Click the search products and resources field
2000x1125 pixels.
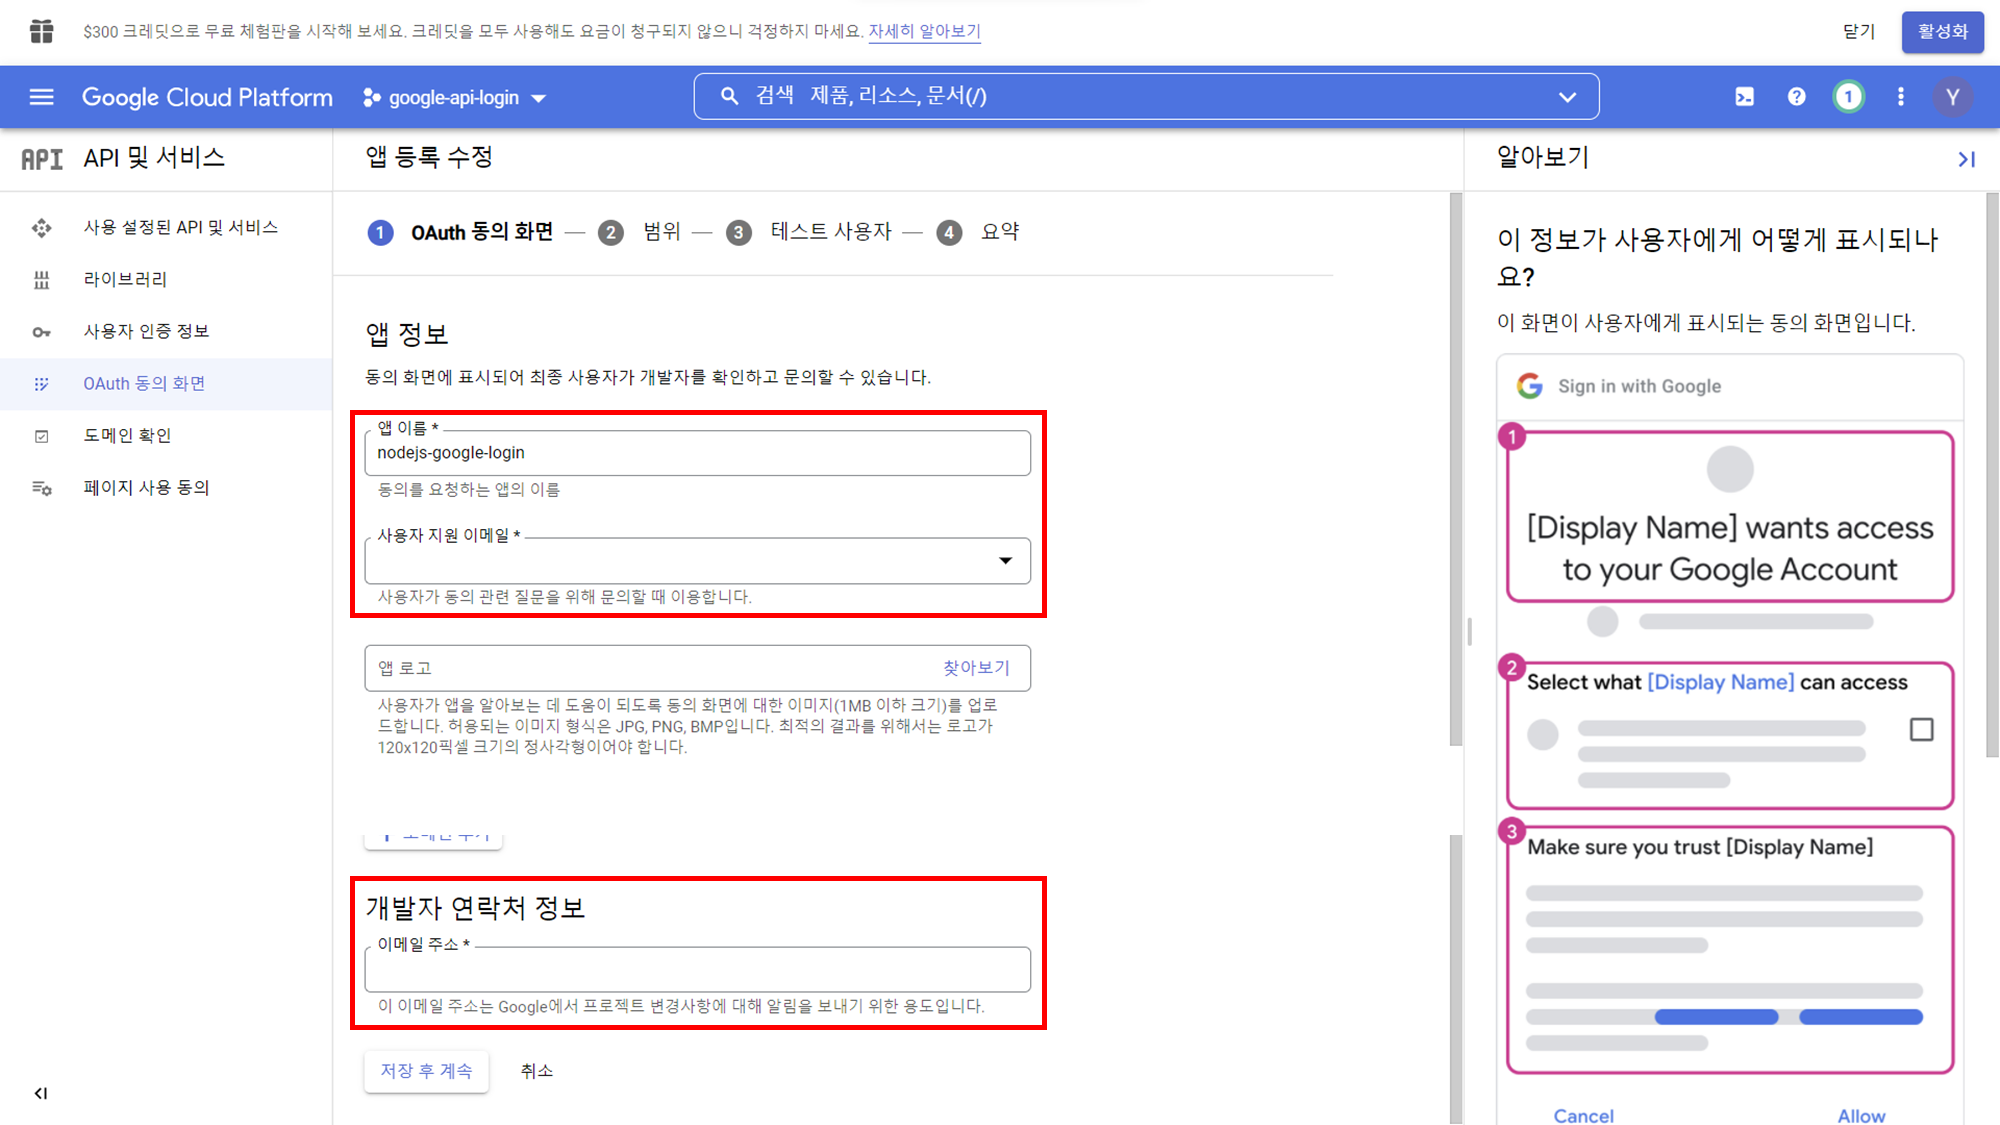point(1146,96)
